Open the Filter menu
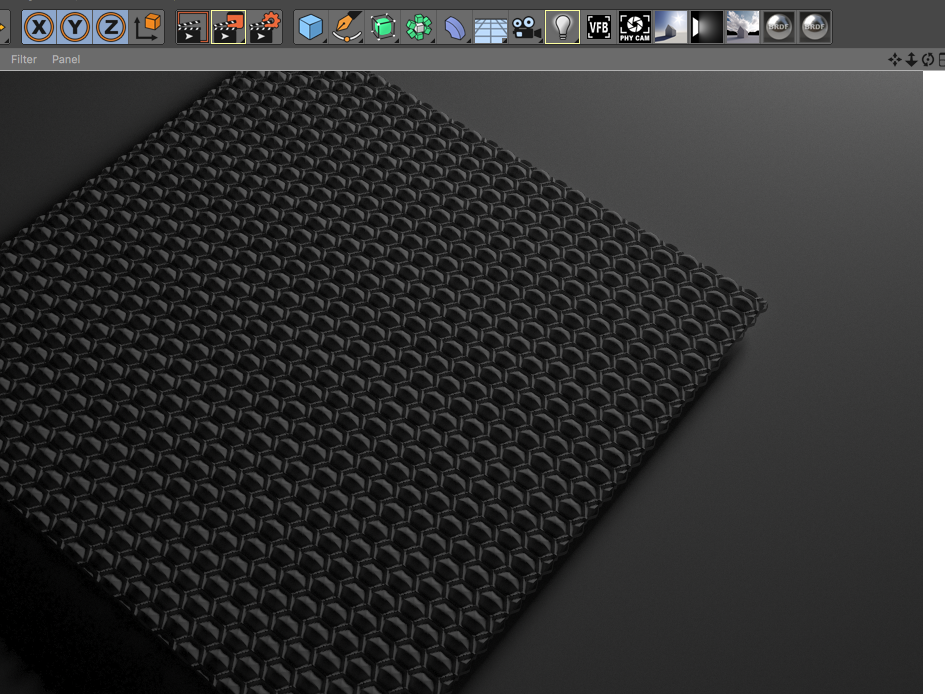 [24, 60]
